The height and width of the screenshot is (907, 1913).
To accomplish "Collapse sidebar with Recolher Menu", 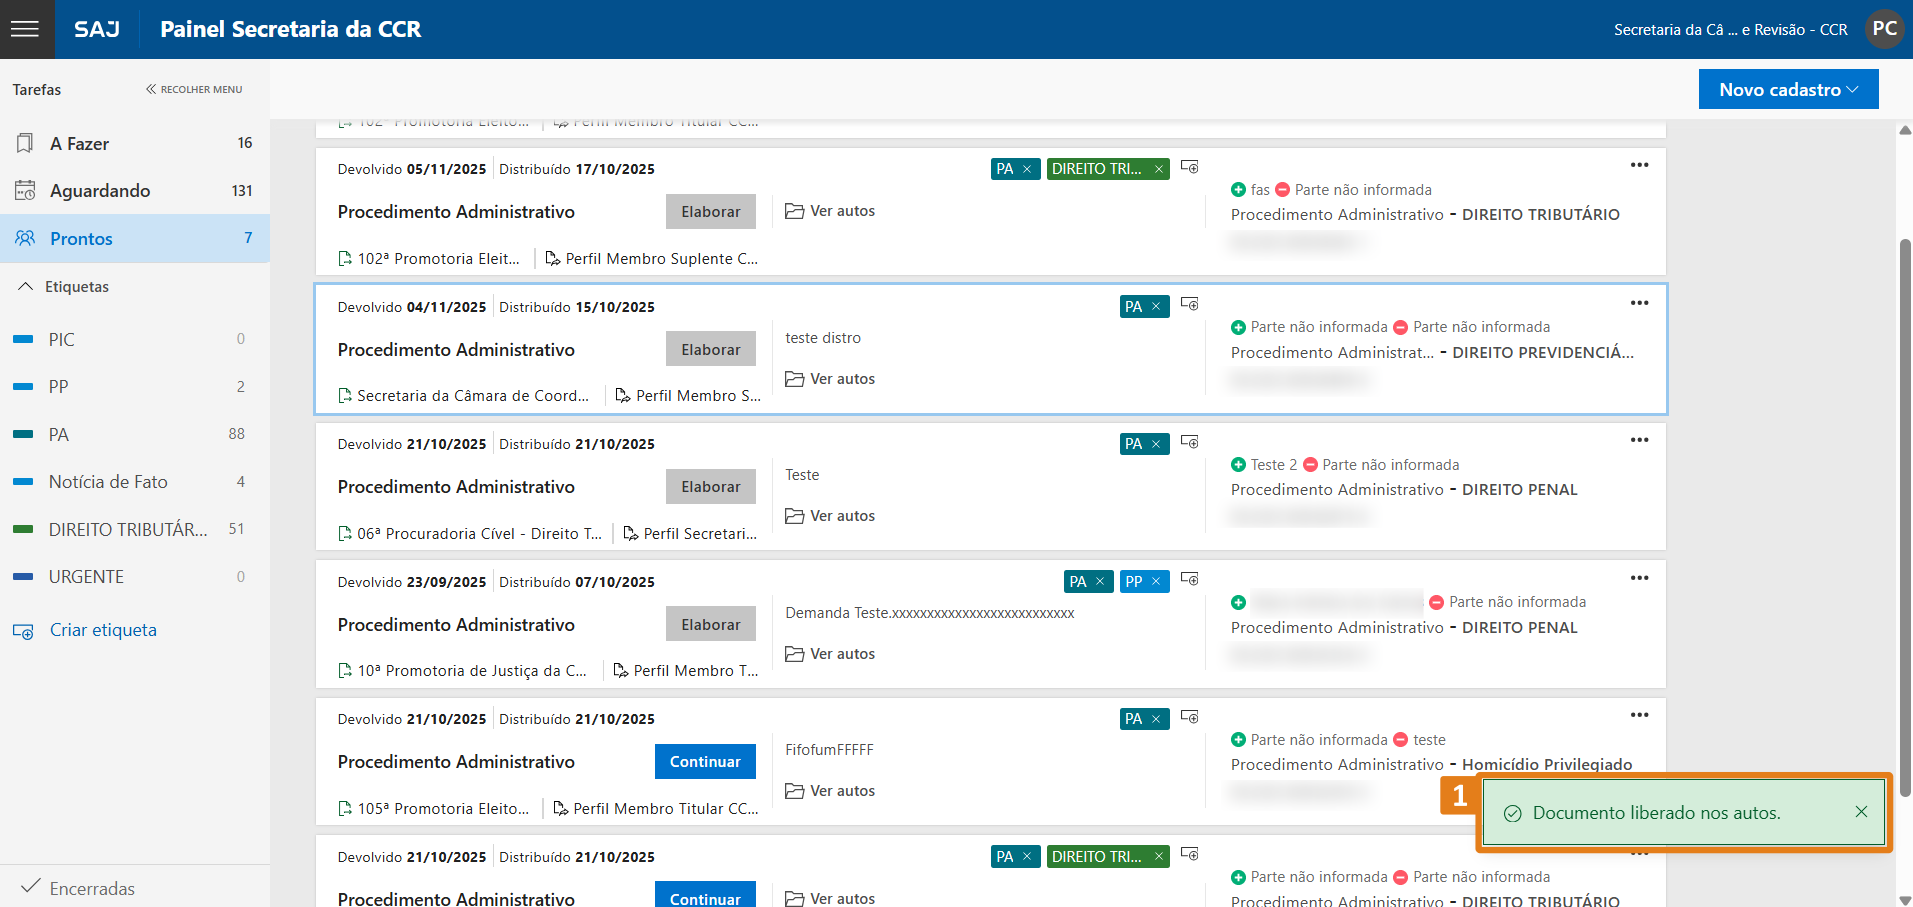I will [x=194, y=89].
